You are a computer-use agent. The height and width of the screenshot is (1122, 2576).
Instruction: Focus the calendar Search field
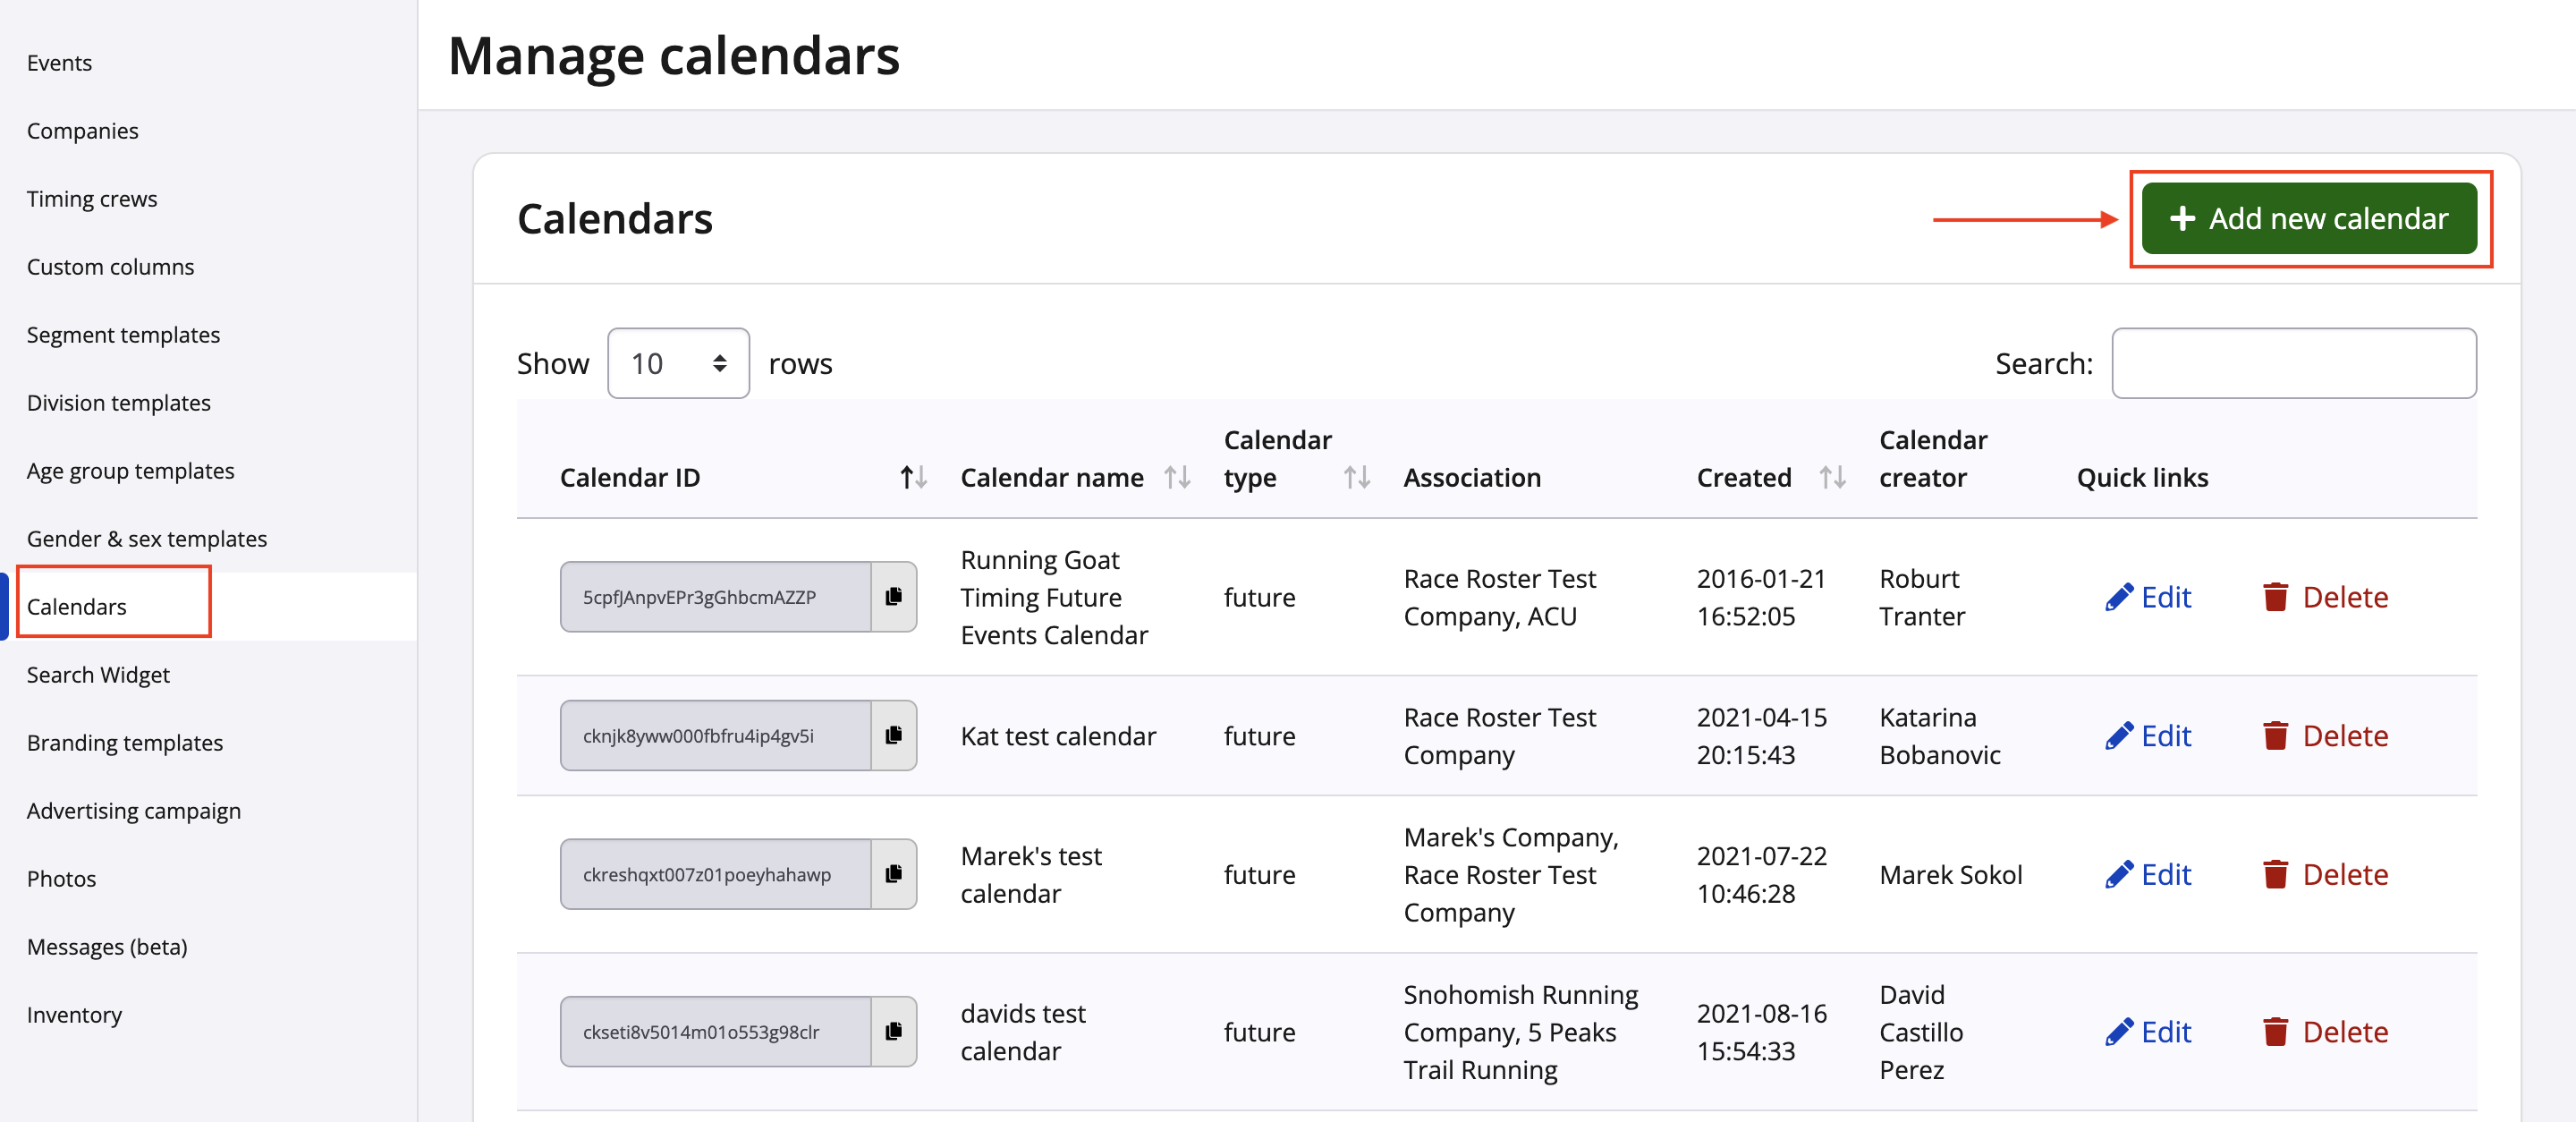coord(2293,363)
